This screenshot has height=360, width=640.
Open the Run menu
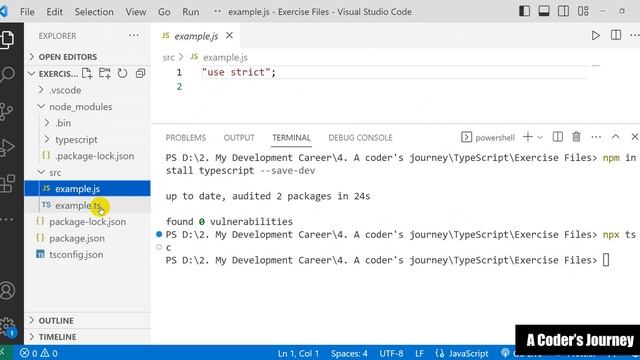click(191, 11)
